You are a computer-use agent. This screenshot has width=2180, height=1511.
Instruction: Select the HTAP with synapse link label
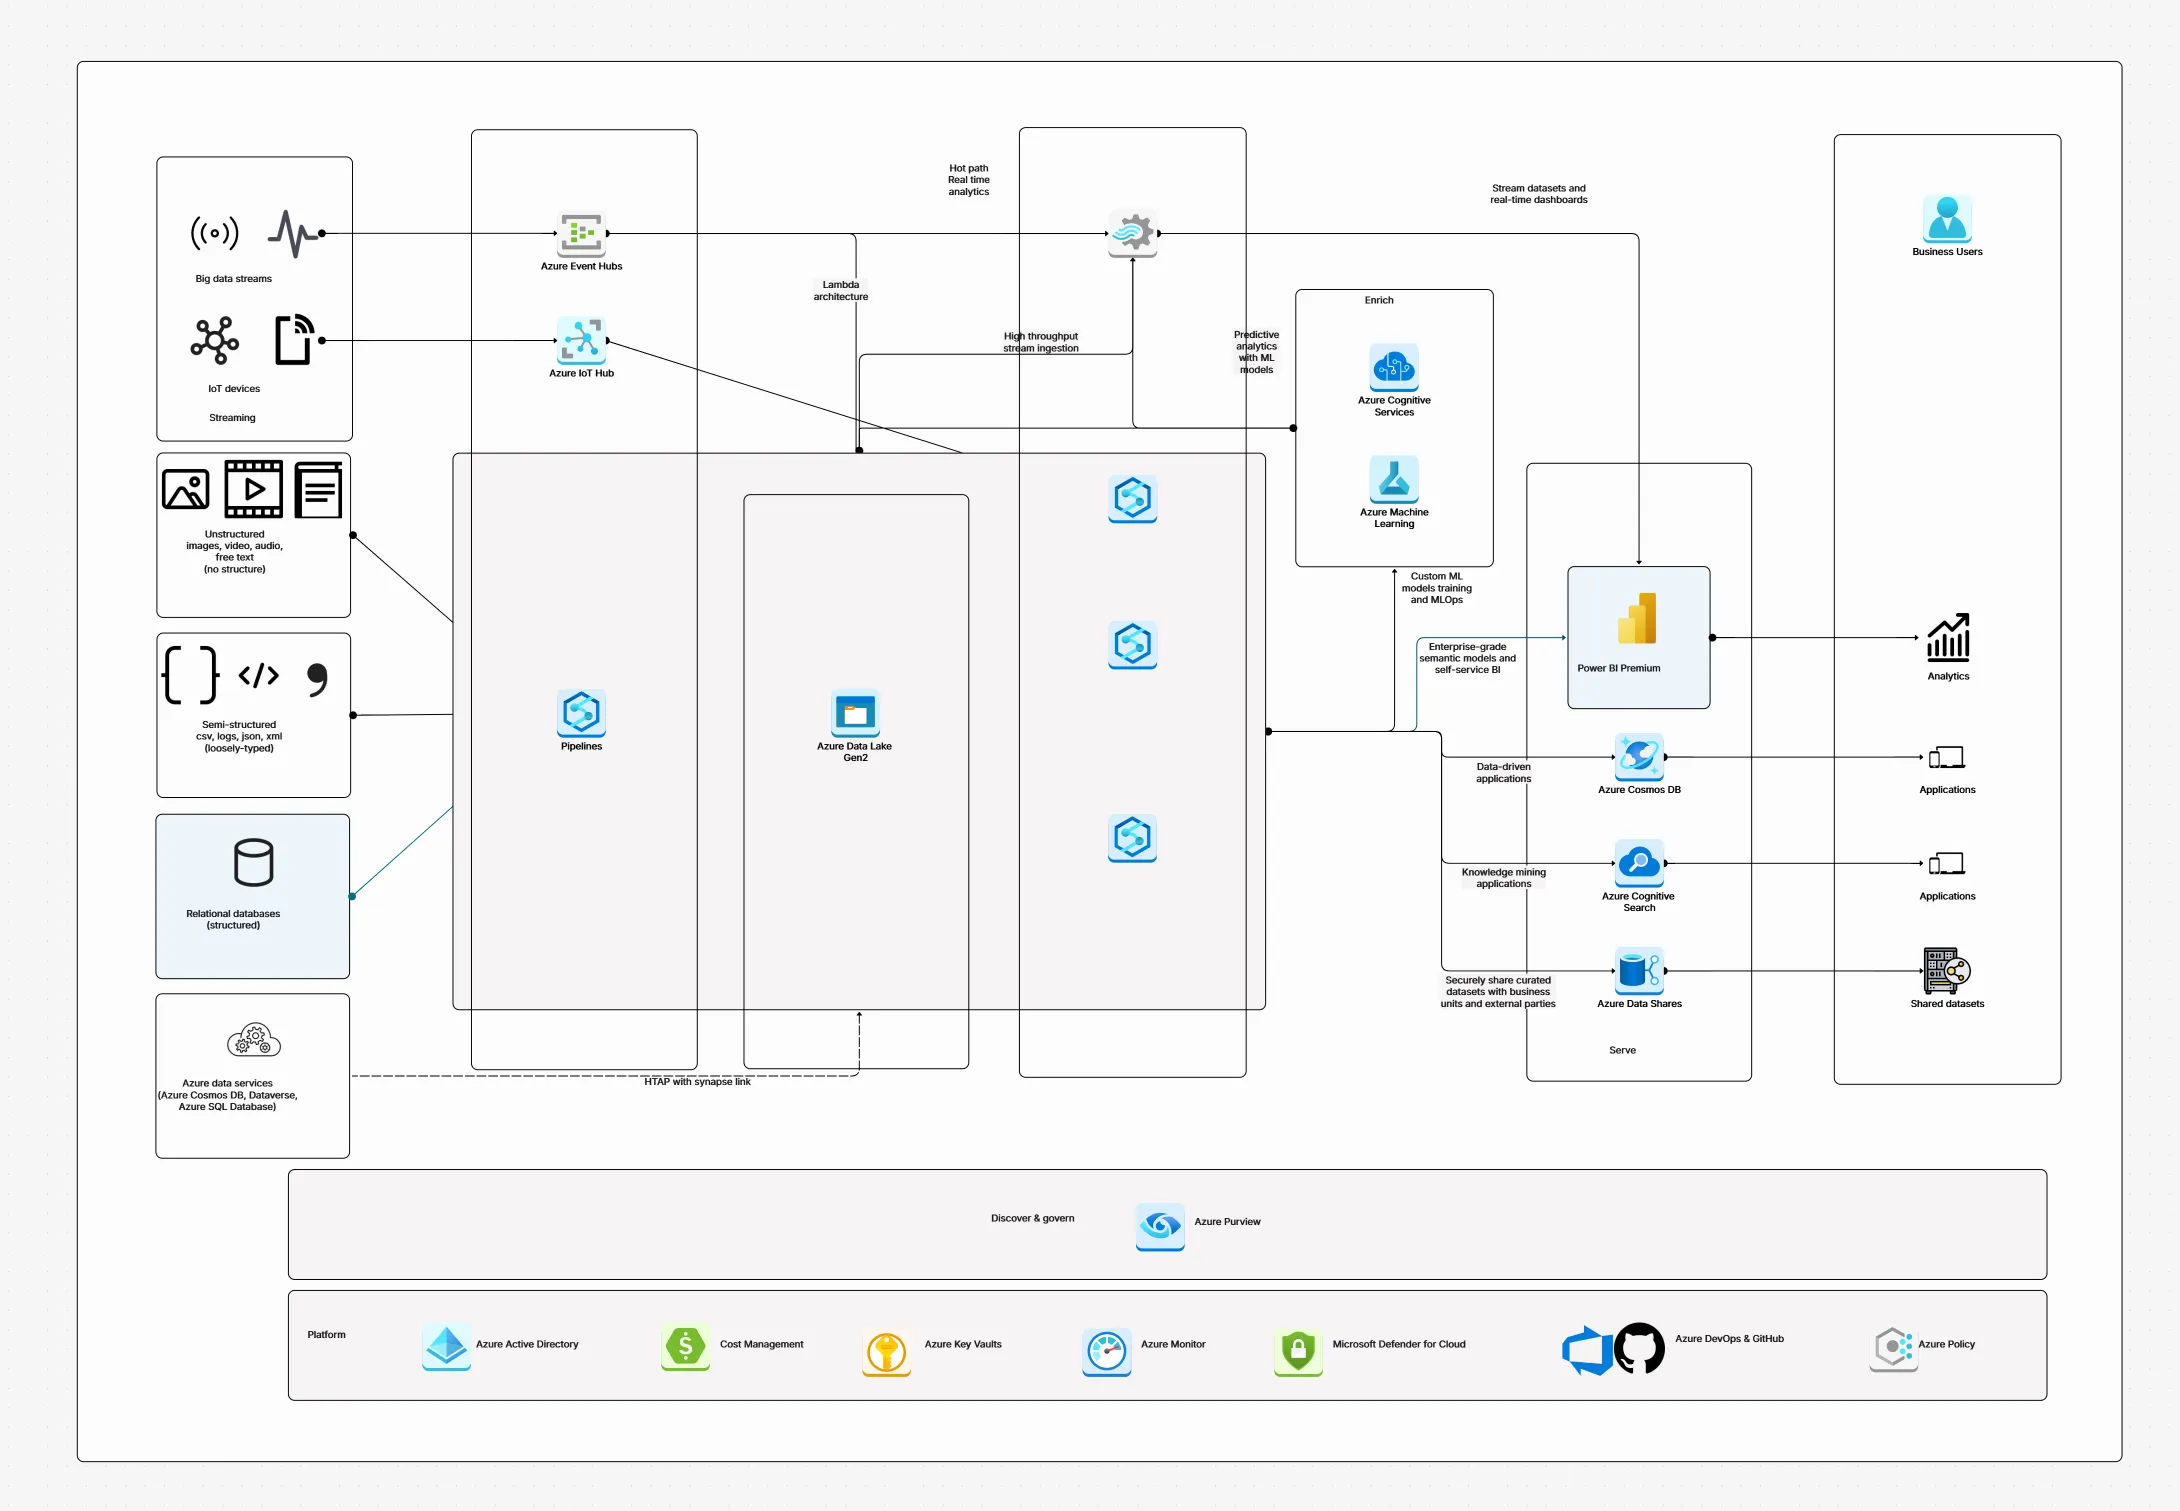[x=697, y=1082]
